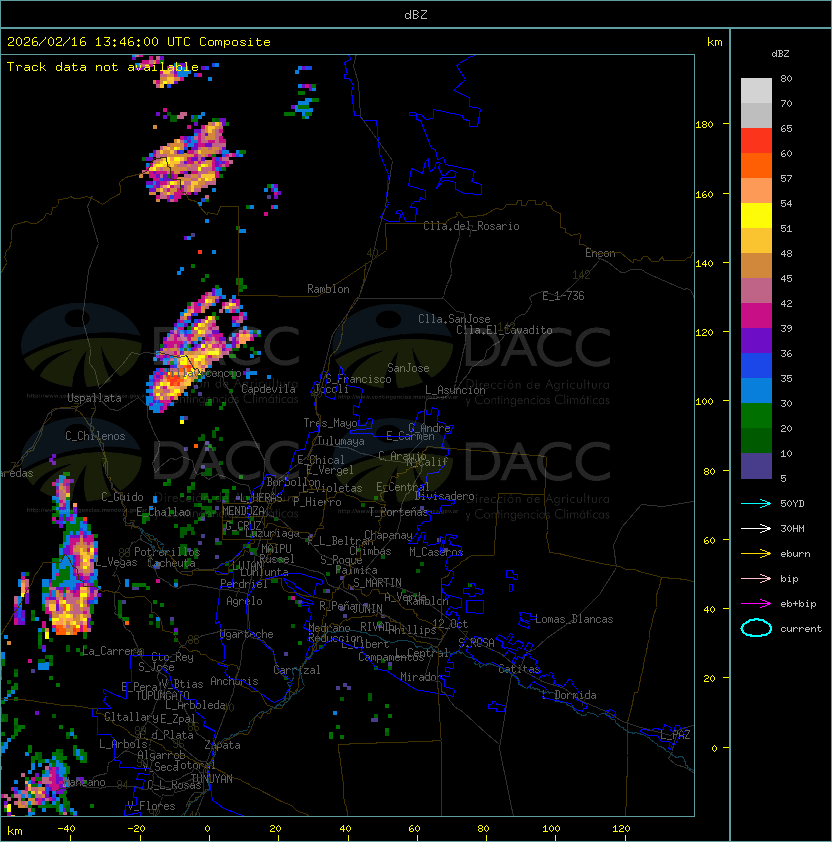
Task: Click the magenta eb+bip arrow in legend
Action: (756, 604)
